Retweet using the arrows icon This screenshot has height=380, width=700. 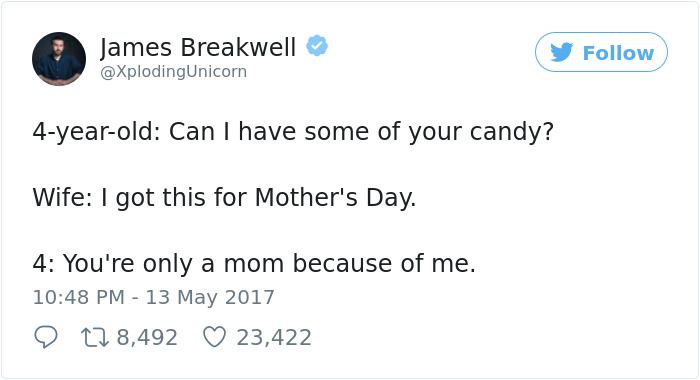[x=95, y=337]
